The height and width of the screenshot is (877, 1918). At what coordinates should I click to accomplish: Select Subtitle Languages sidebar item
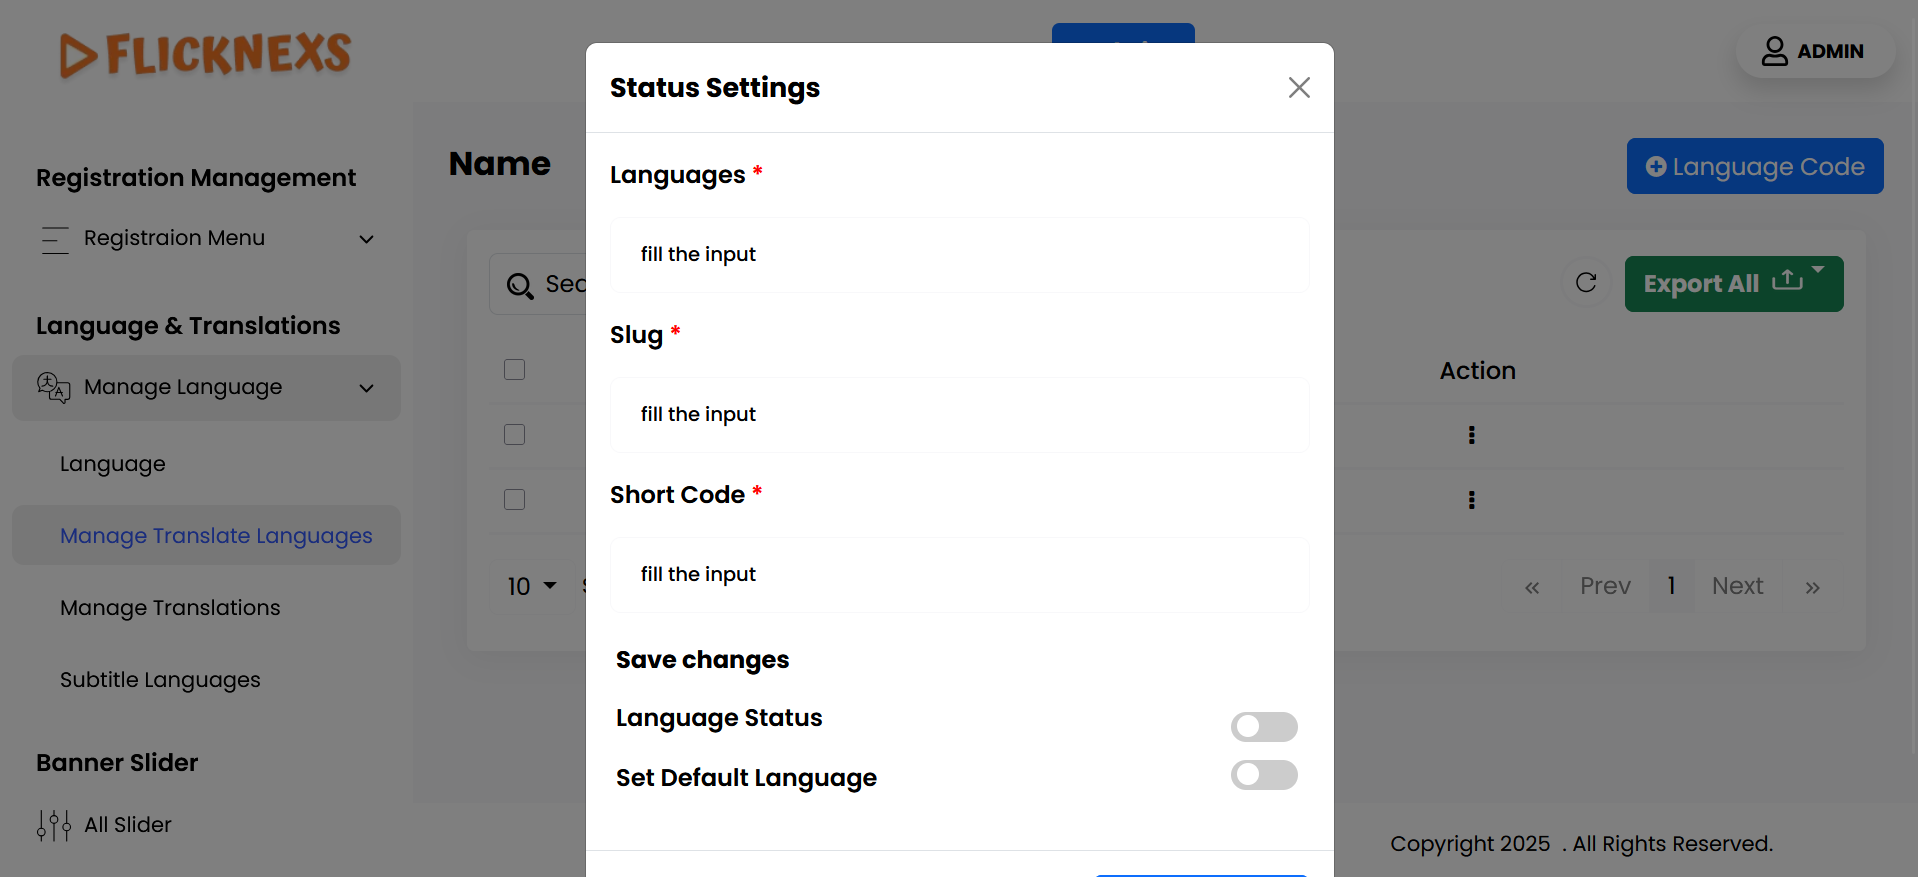coord(160,680)
